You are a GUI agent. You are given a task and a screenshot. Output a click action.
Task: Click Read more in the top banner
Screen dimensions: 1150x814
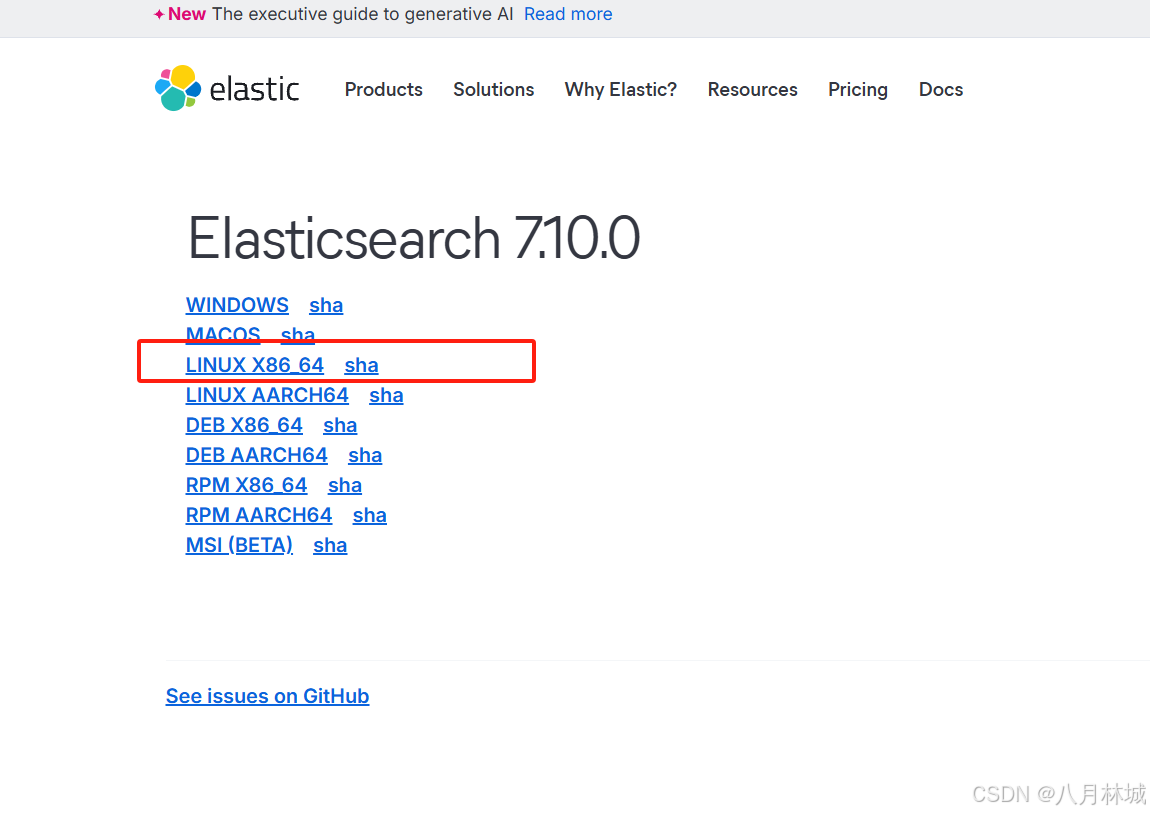tap(568, 14)
